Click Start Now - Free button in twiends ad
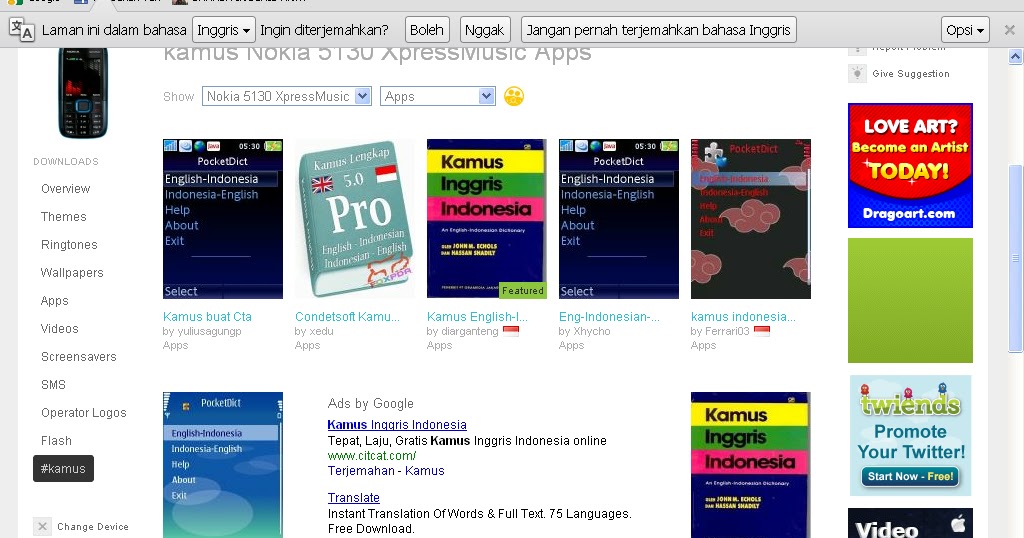Image resolution: width=1024 pixels, height=538 pixels. pyautogui.click(x=910, y=477)
